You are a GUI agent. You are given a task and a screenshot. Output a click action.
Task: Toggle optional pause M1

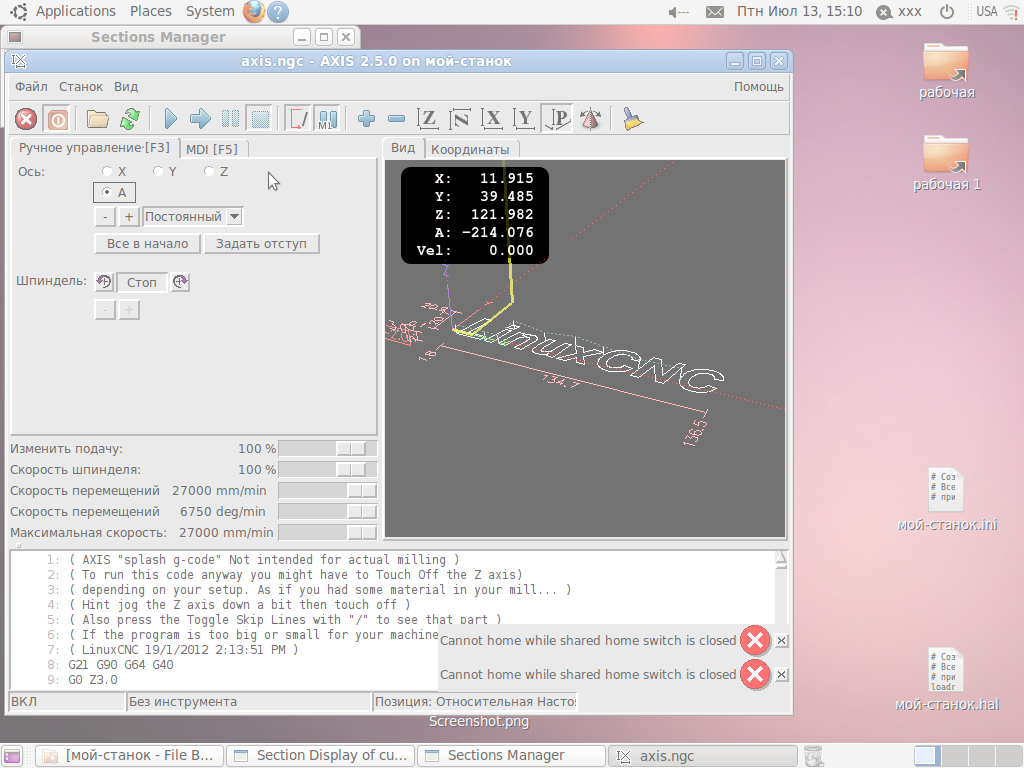click(x=327, y=119)
